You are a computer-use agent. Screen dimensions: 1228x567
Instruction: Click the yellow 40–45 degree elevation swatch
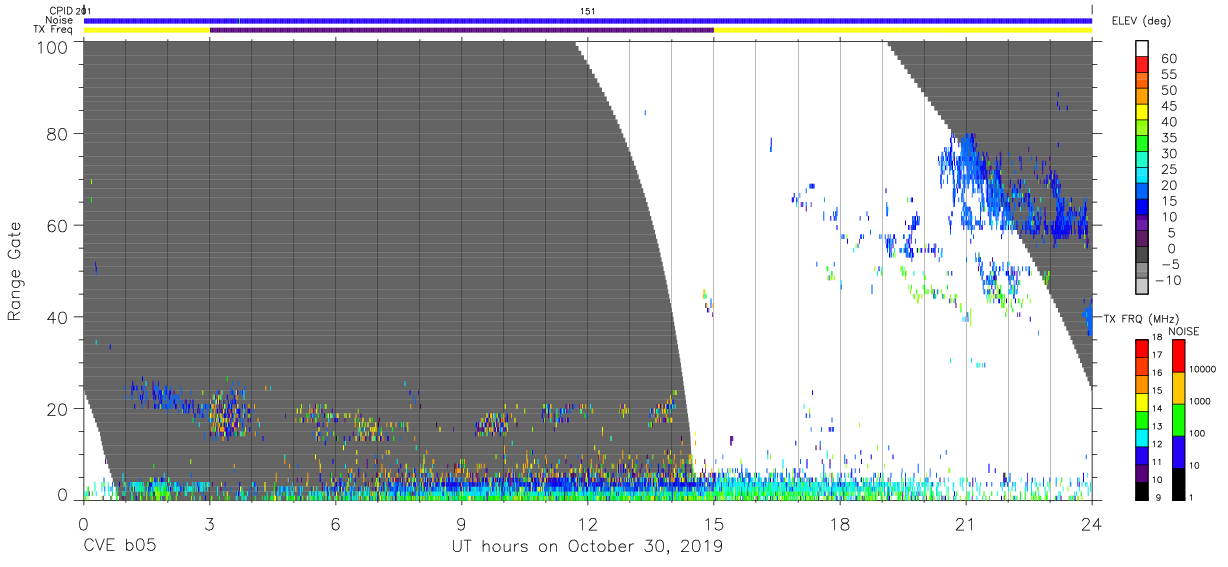(1142, 114)
